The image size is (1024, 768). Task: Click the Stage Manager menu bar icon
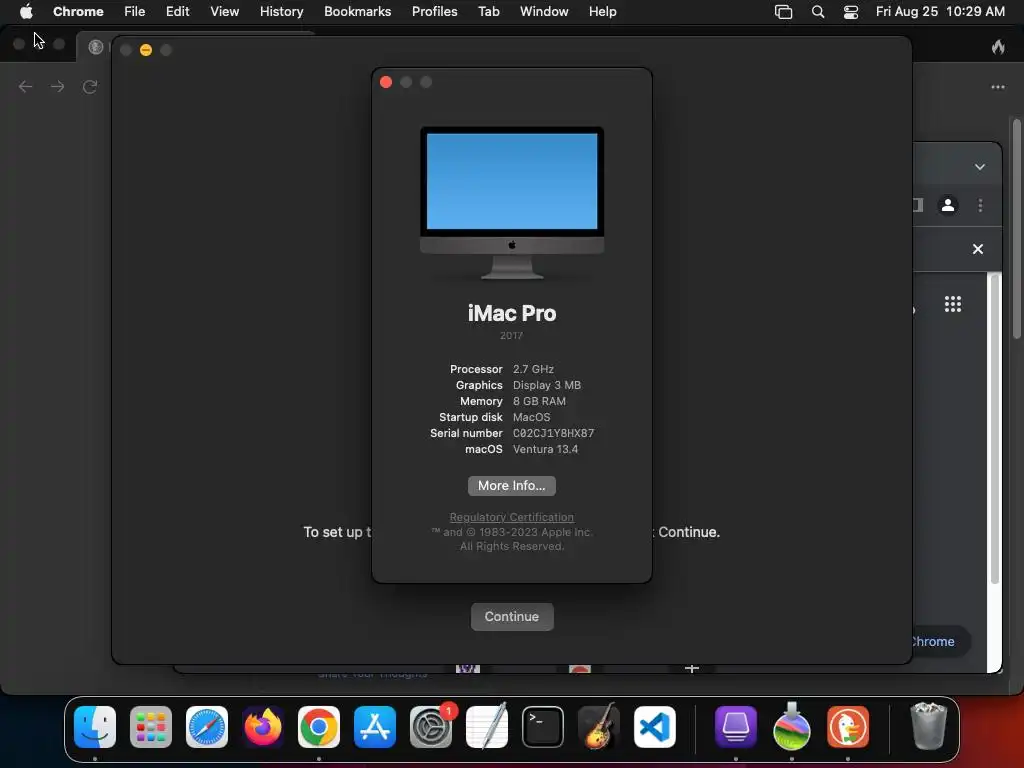(783, 12)
